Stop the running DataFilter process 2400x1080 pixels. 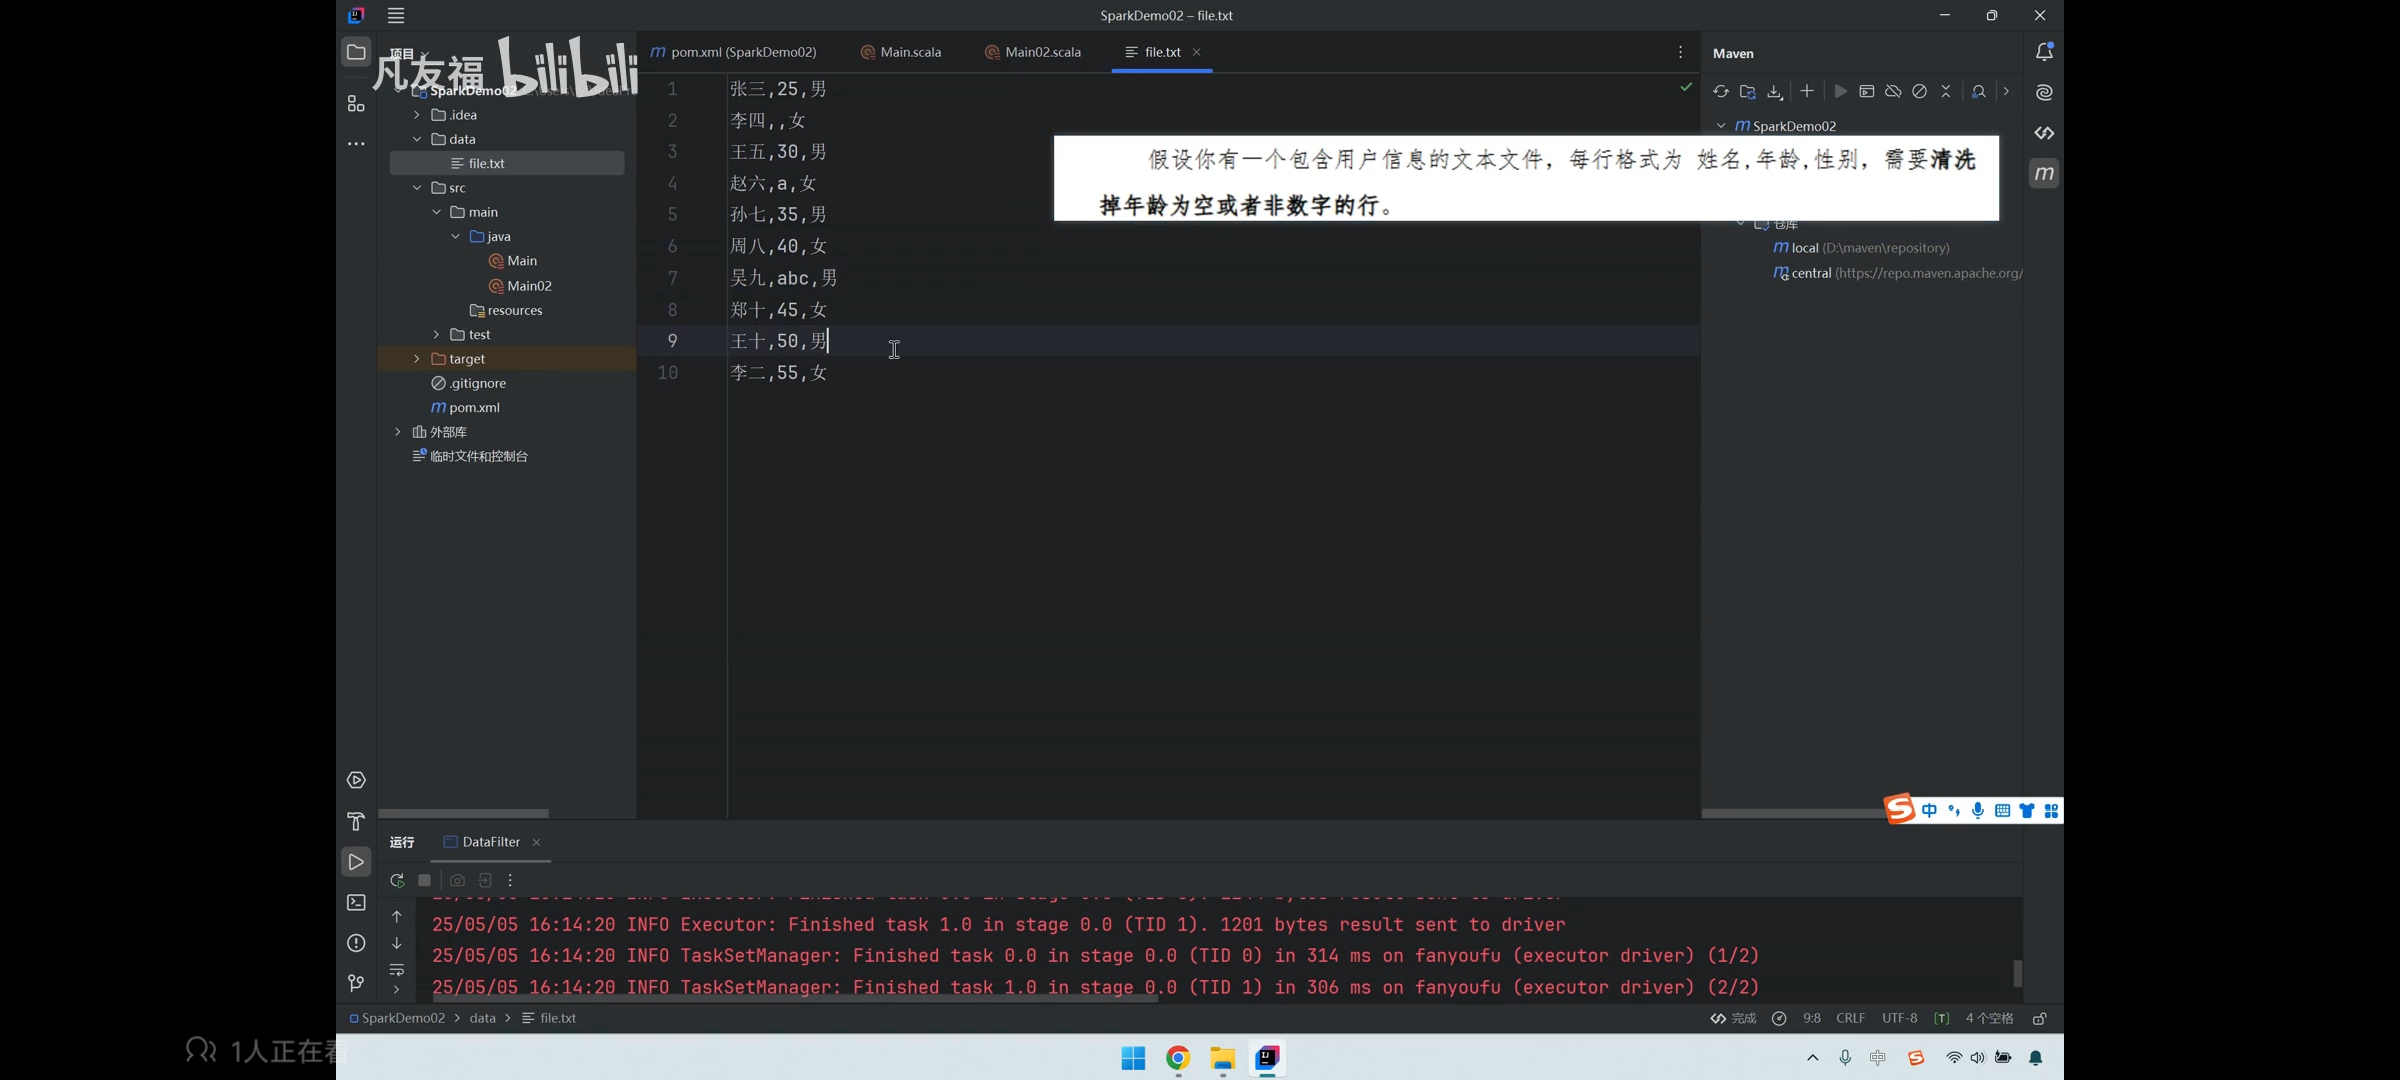pos(424,880)
